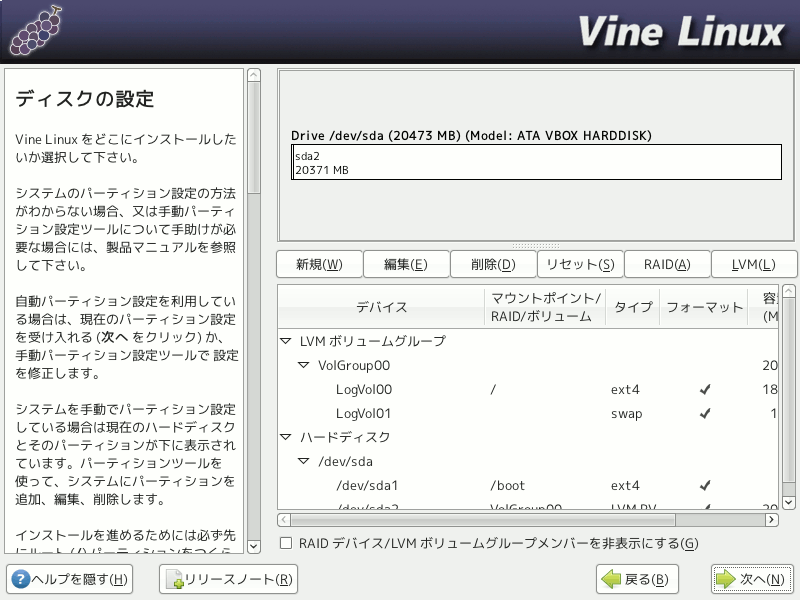Click sda2 partition in drive diagram
This screenshot has height=600, width=800.
coord(537,162)
